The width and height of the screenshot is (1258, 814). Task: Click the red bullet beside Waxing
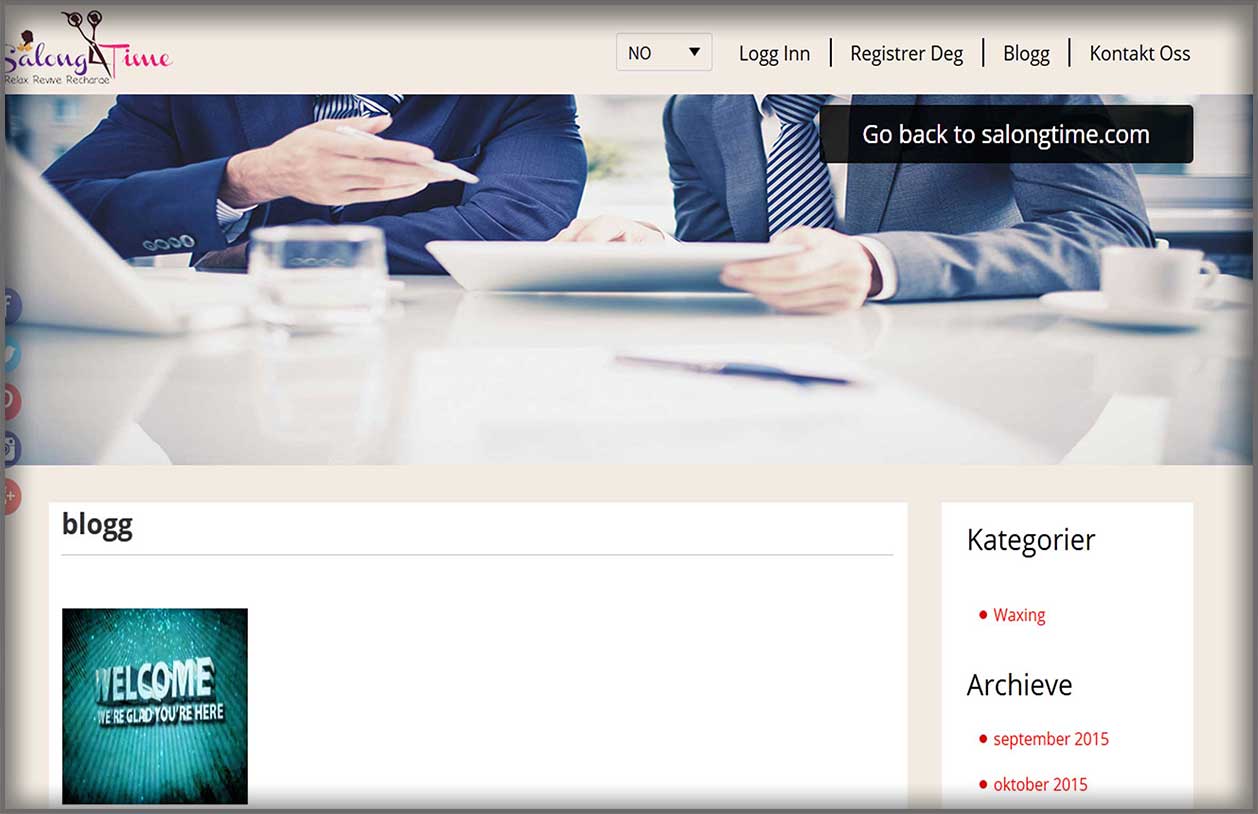pos(983,615)
